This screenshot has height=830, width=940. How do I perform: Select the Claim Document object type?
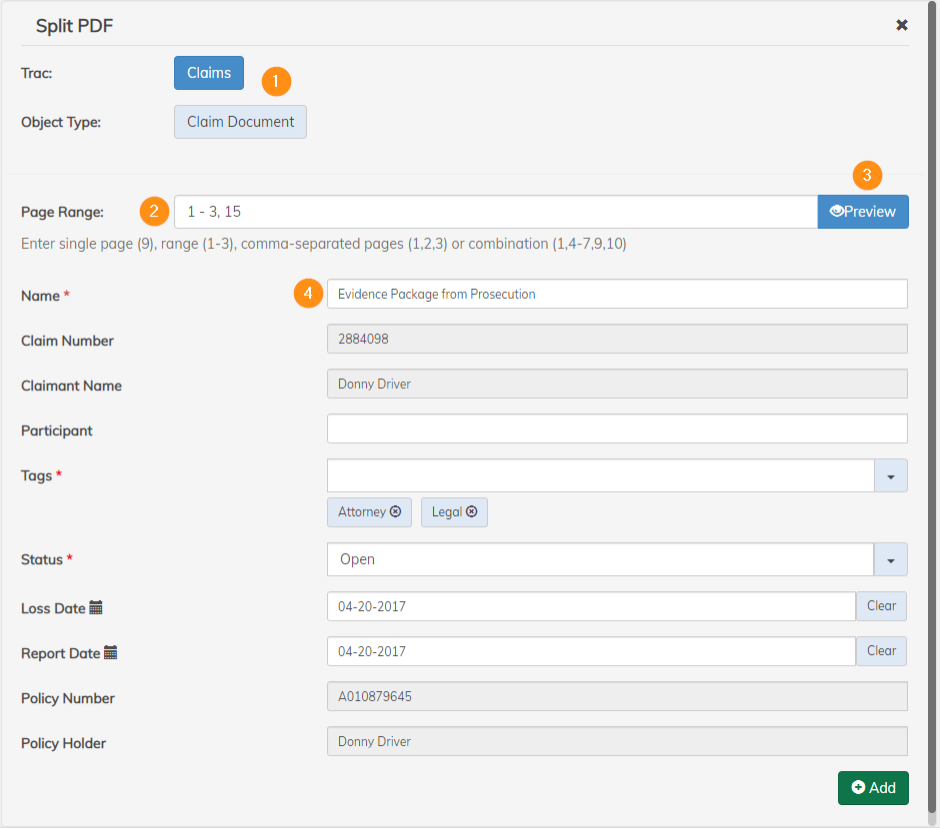[x=240, y=122]
